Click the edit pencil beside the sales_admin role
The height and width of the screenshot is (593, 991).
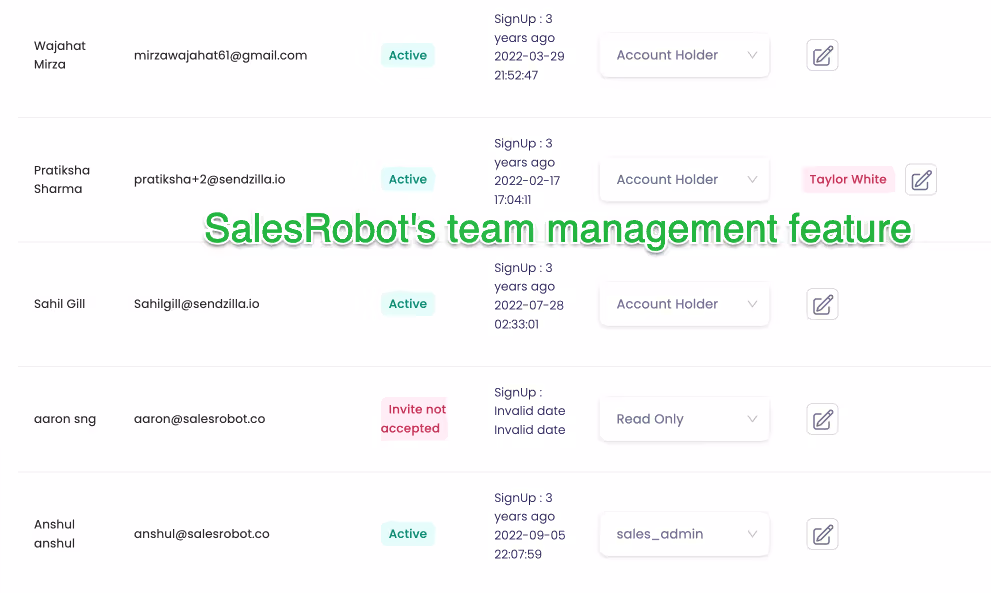click(822, 534)
